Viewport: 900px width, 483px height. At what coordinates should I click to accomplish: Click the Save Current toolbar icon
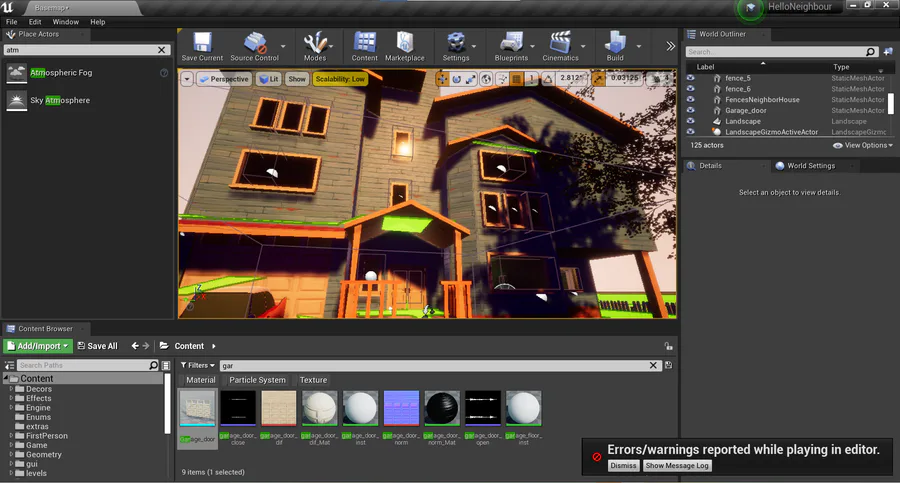coord(202,47)
